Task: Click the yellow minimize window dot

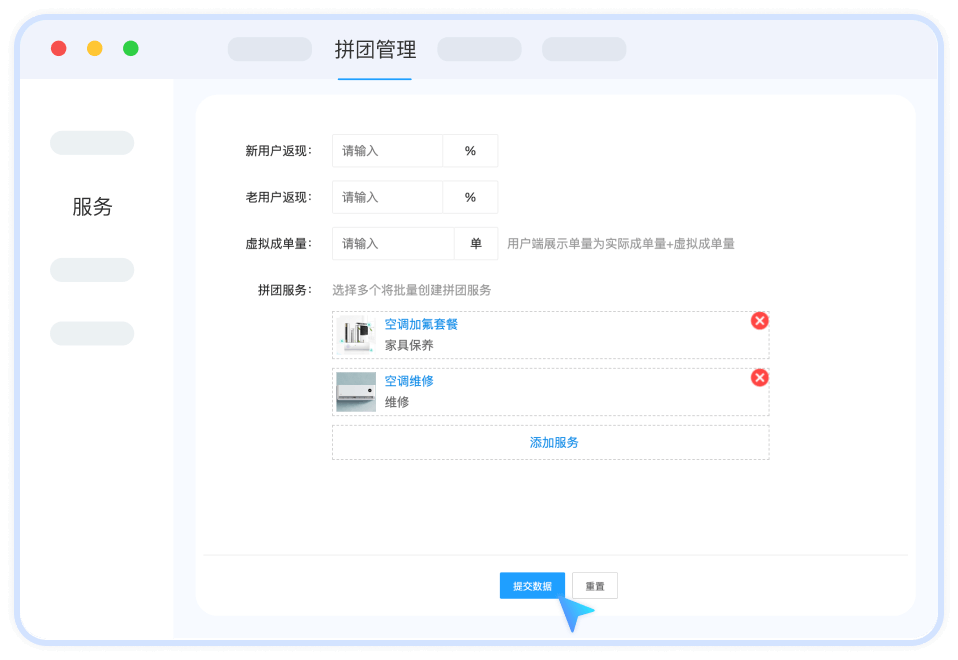Action: (95, 48)
